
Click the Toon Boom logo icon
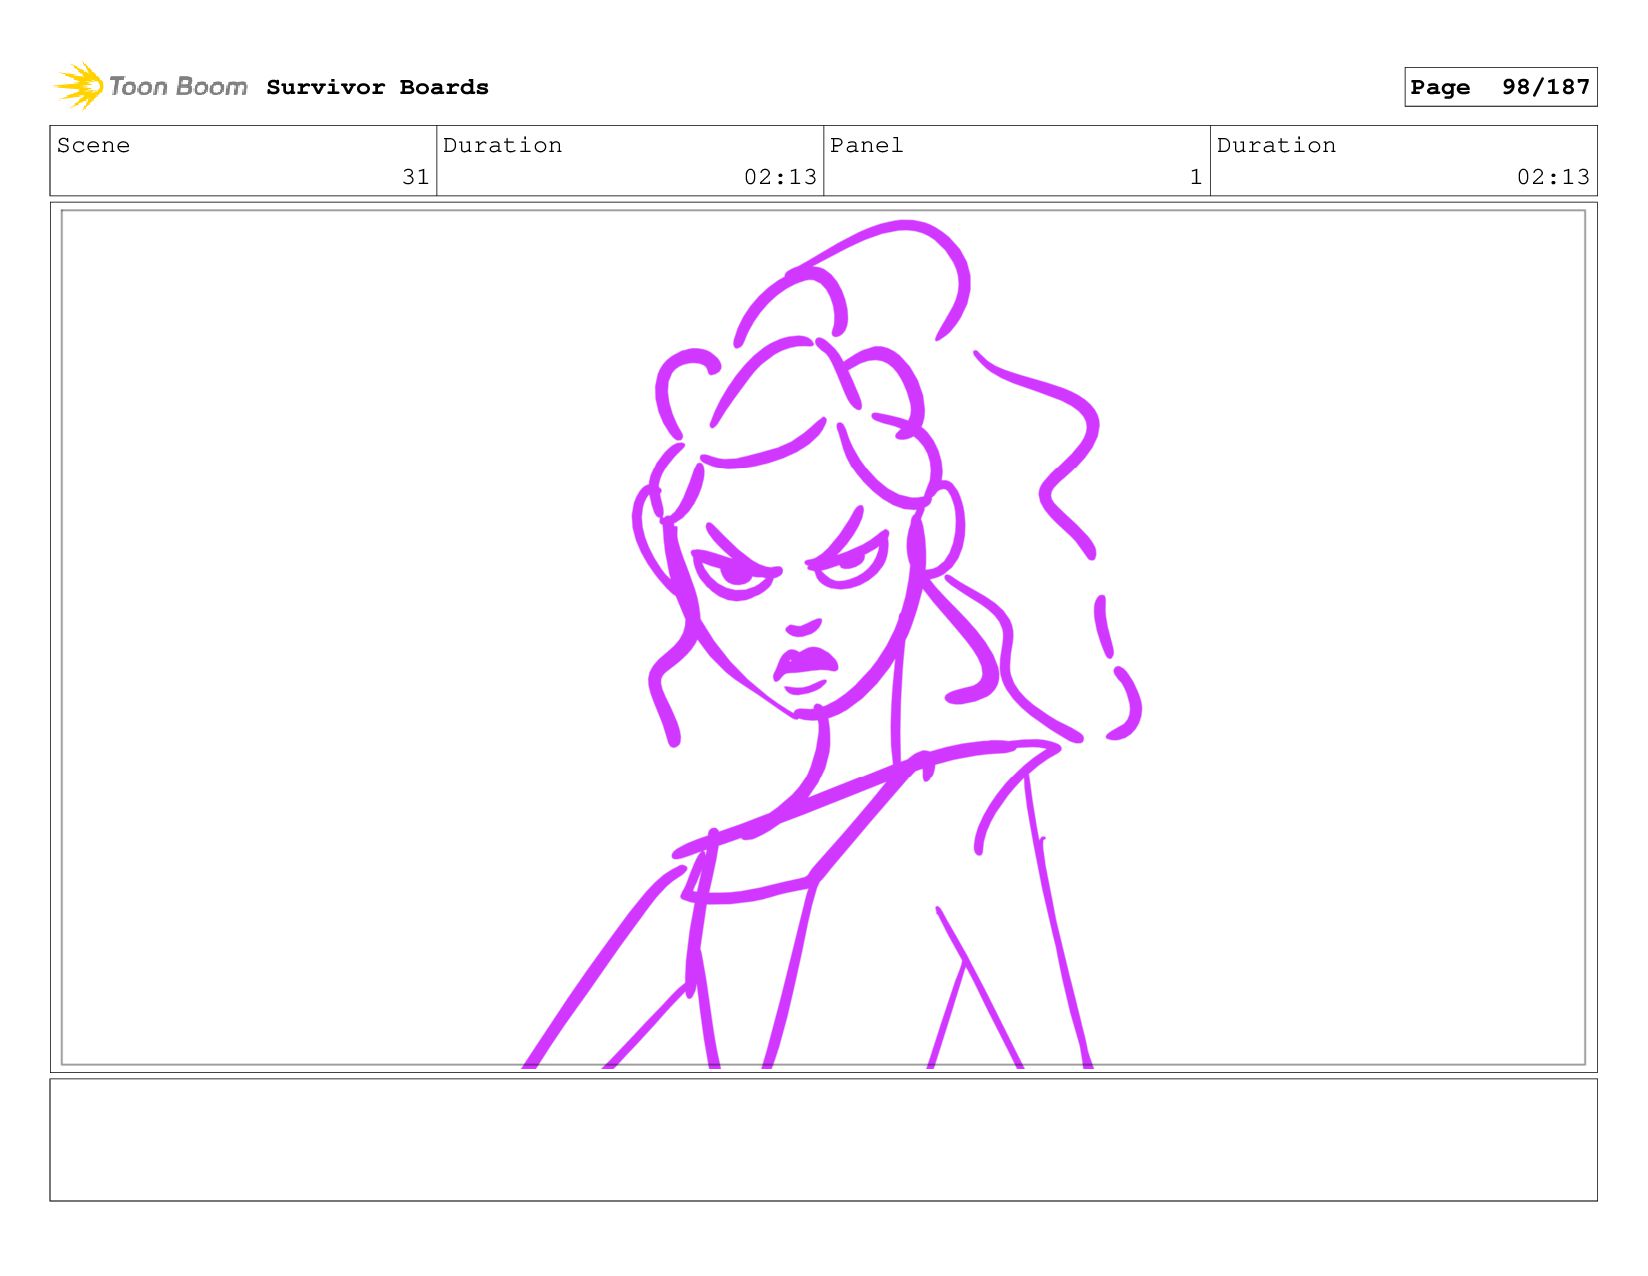click(x=79, y=86)
